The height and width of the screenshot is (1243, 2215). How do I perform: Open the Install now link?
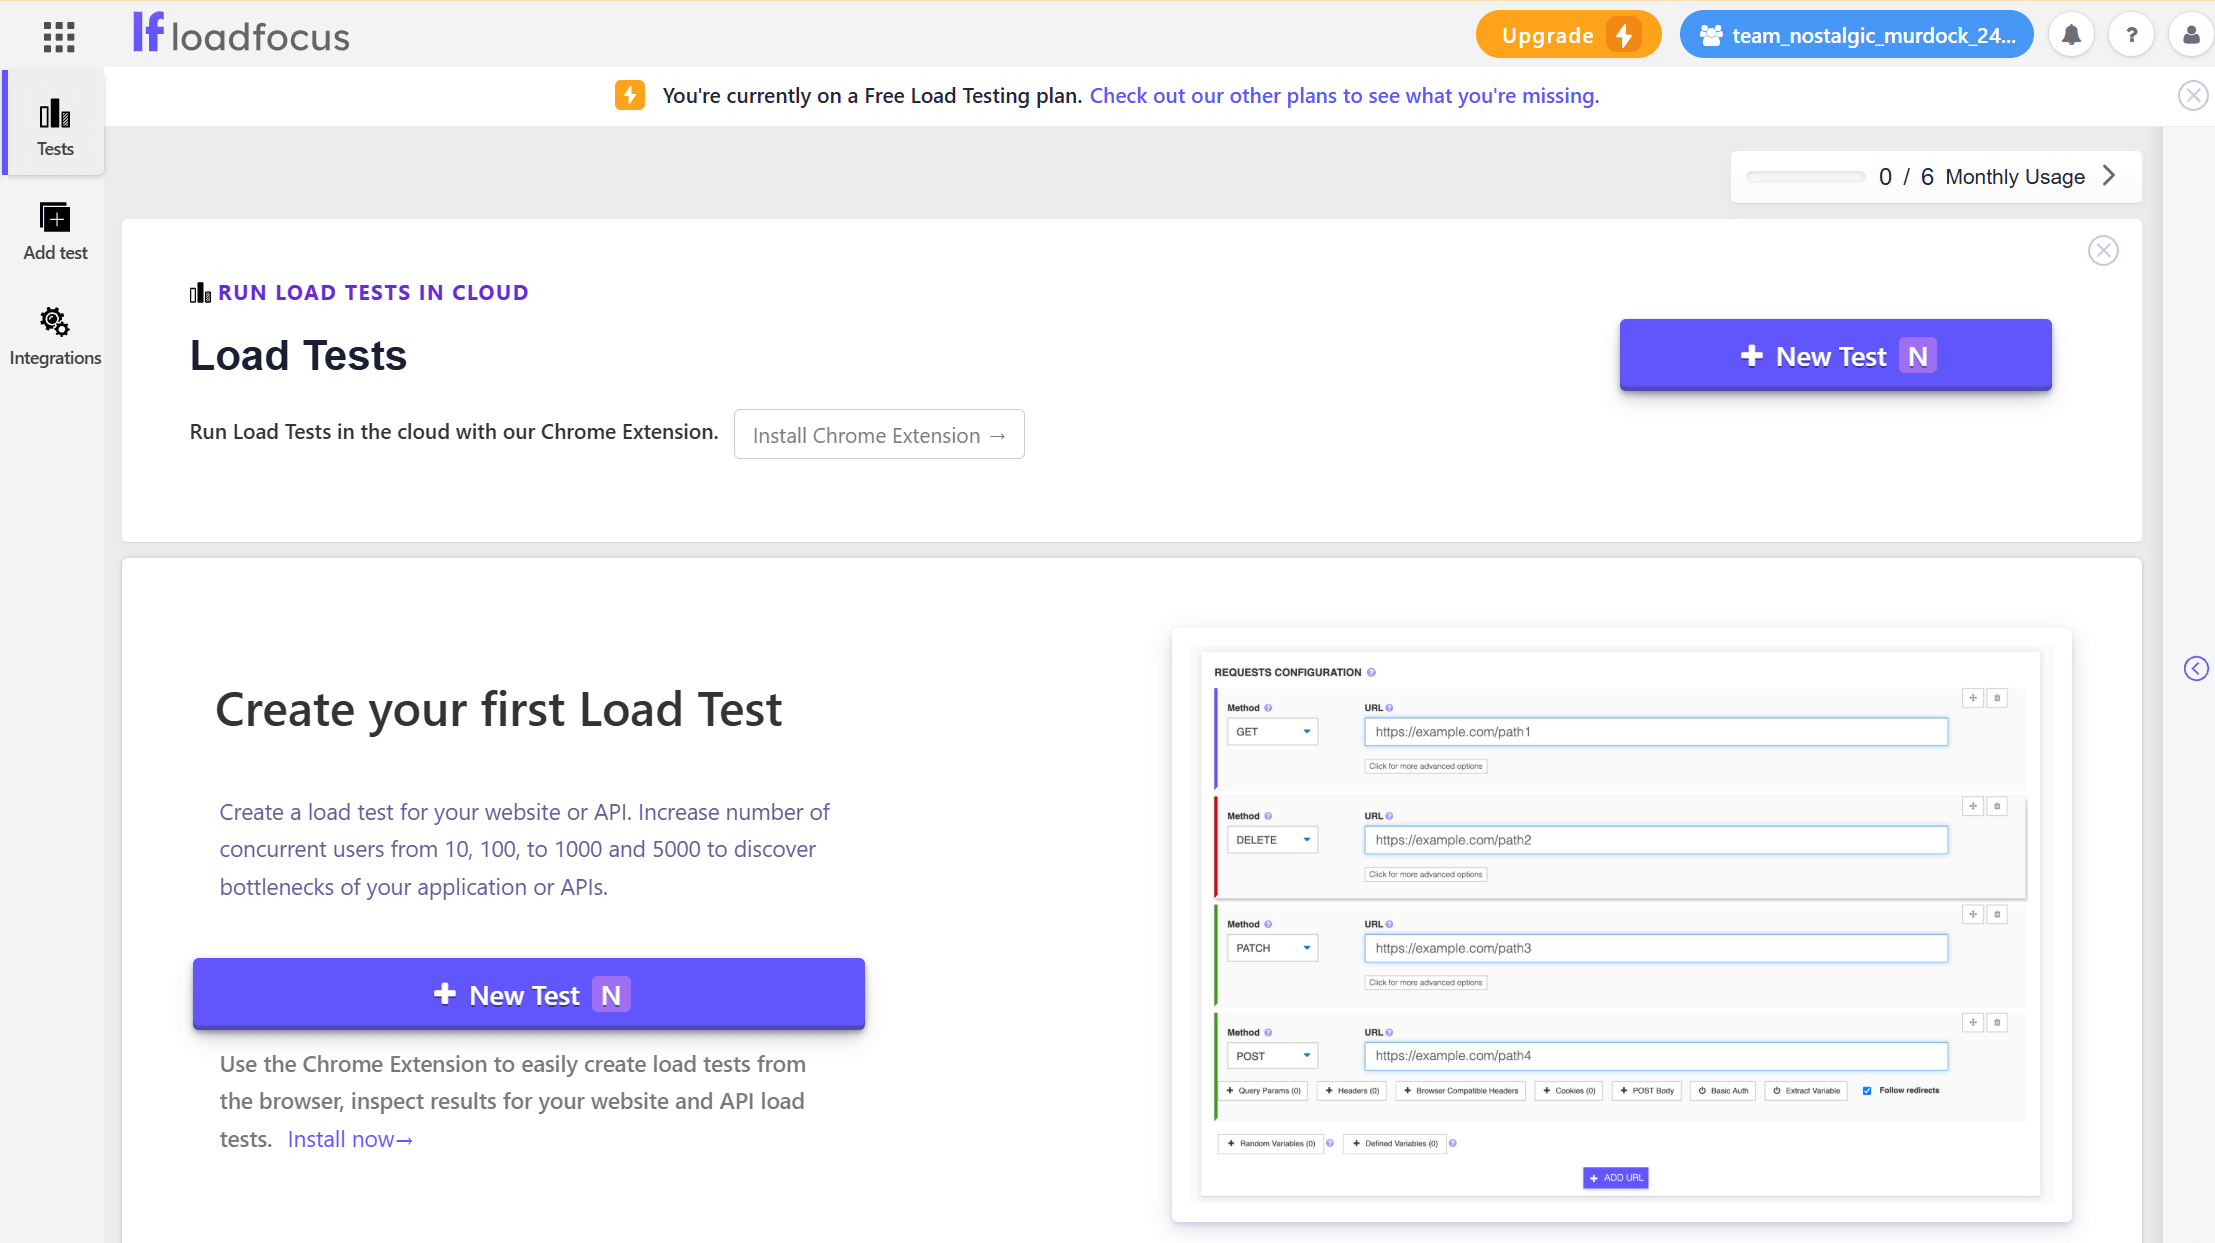(x=349, y=1140)
